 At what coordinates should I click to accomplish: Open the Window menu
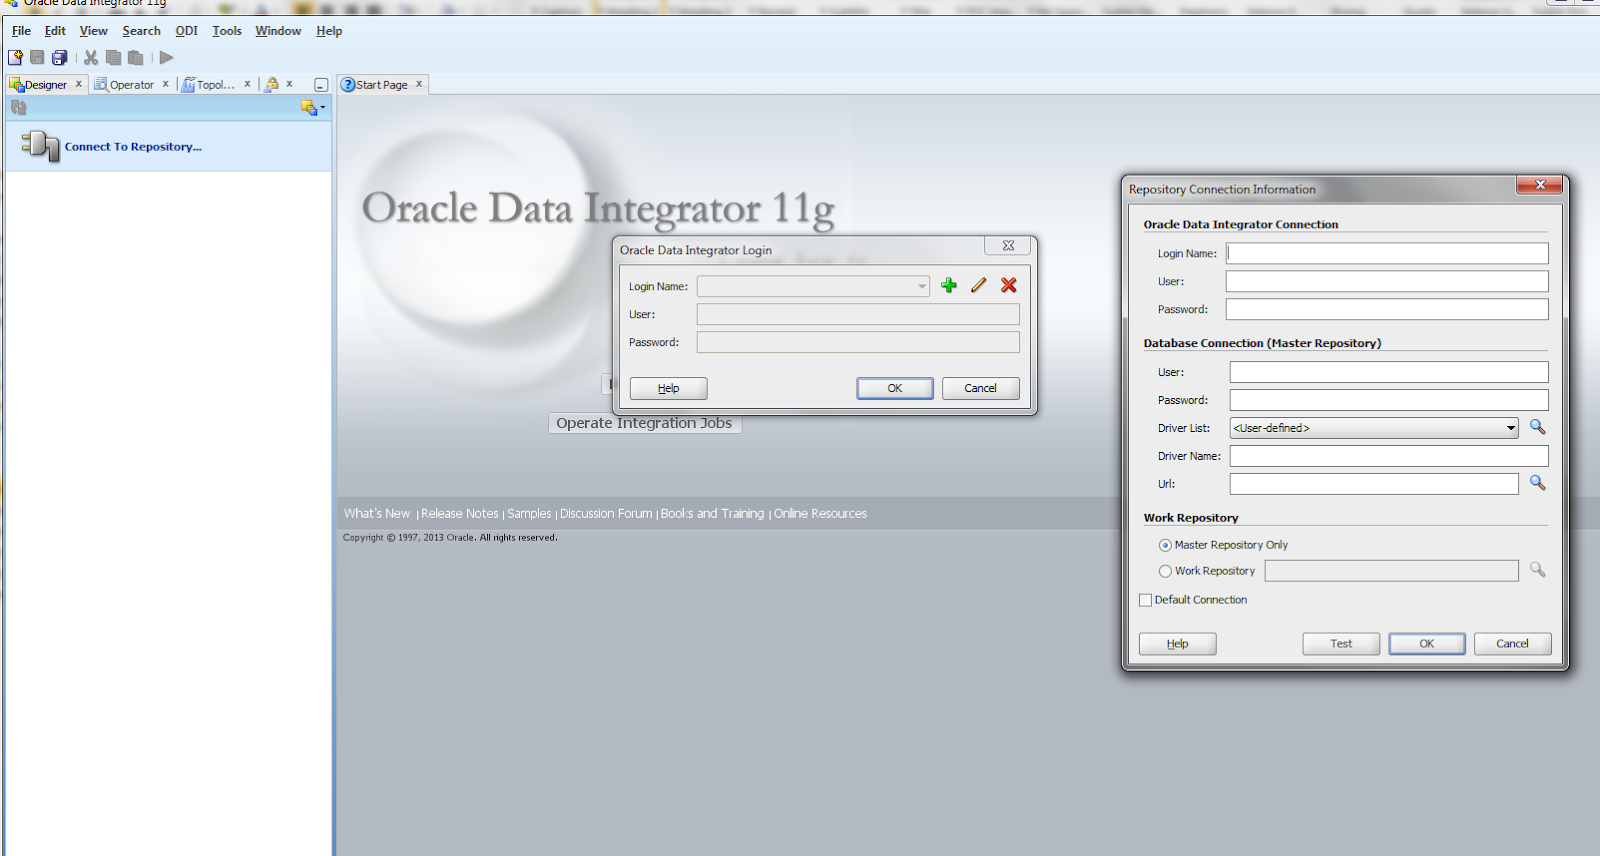pyautogui.click(x=278, y=31)
